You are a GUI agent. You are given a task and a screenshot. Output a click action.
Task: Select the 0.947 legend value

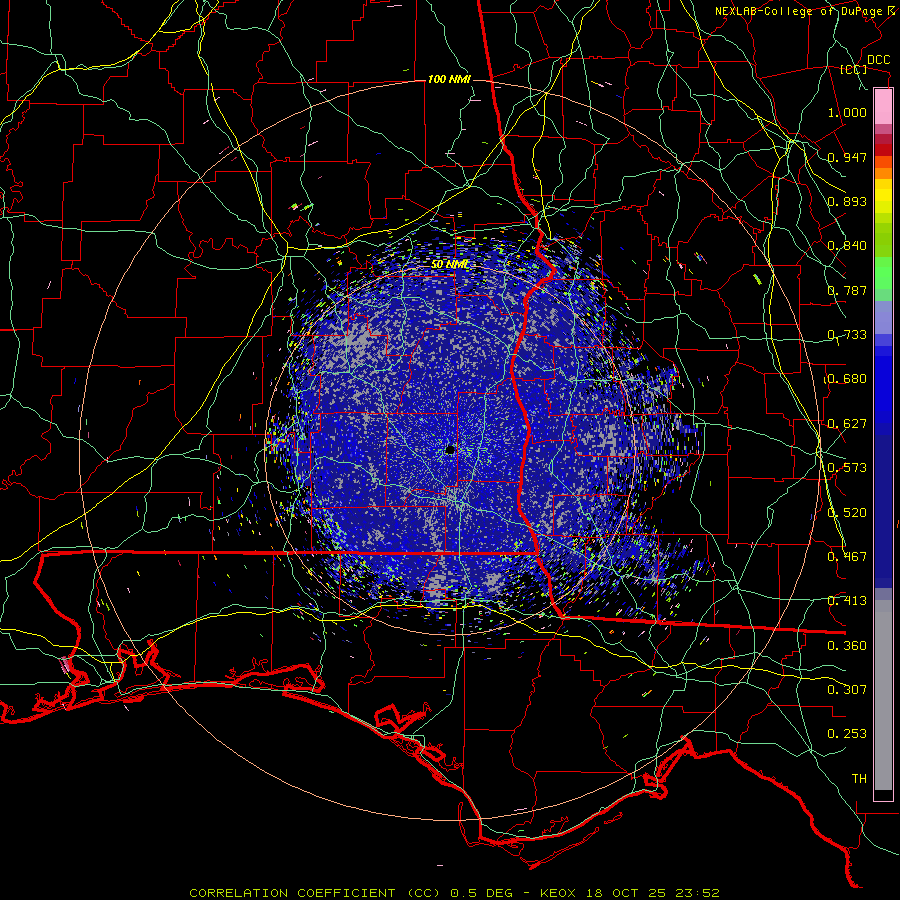point(847,157)
